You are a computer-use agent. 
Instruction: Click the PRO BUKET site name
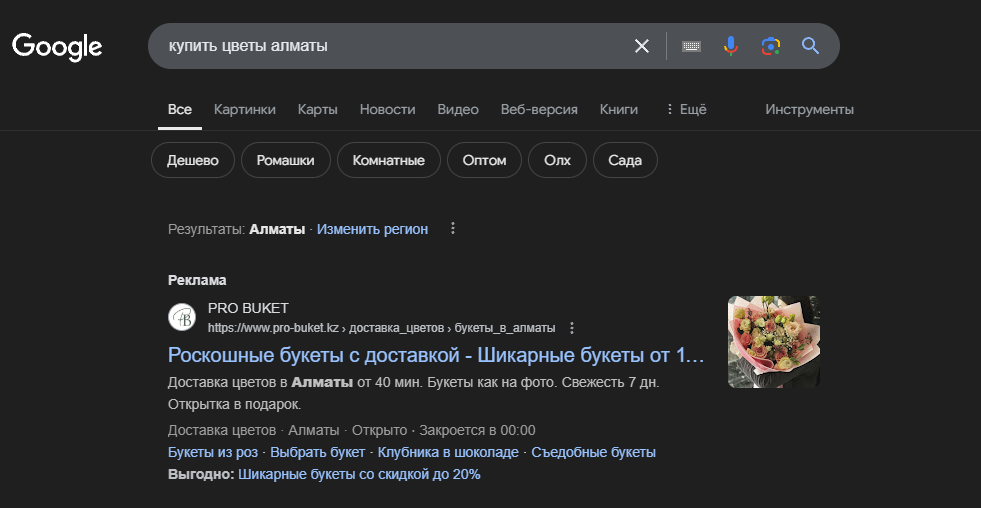248,308
